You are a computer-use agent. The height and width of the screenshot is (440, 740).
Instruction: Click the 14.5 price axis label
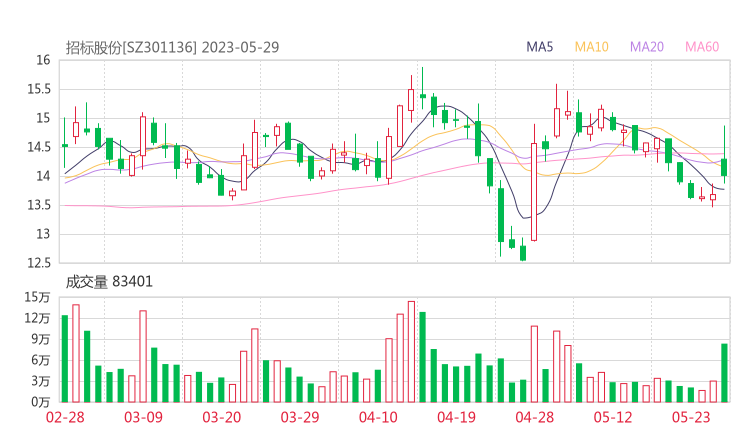(39, 147)
